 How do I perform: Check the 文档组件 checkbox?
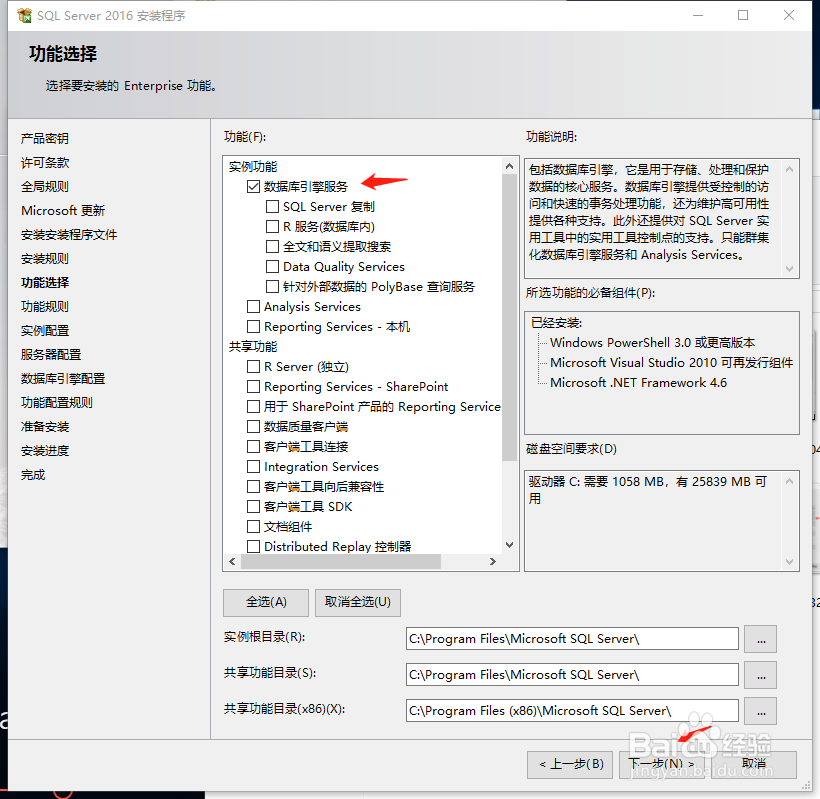254,527
